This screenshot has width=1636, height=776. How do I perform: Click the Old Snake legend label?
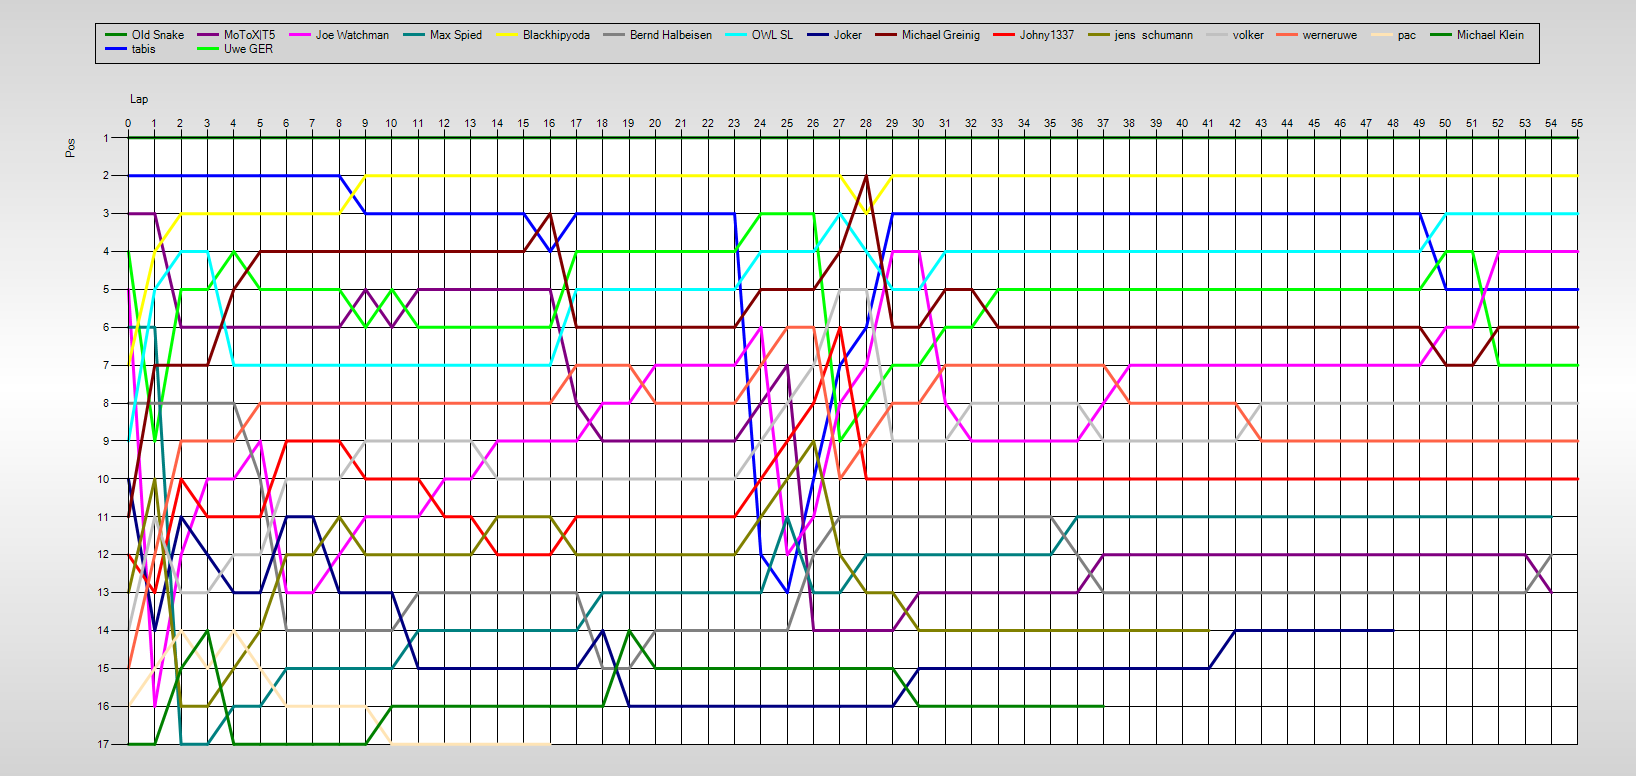point(158,35)
